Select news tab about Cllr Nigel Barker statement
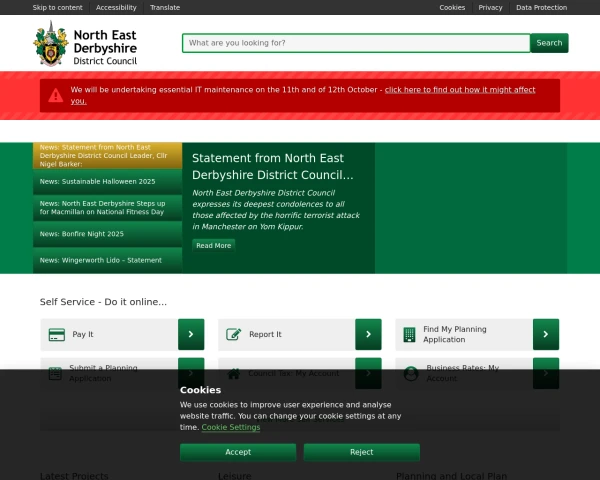 pos(108,155)
